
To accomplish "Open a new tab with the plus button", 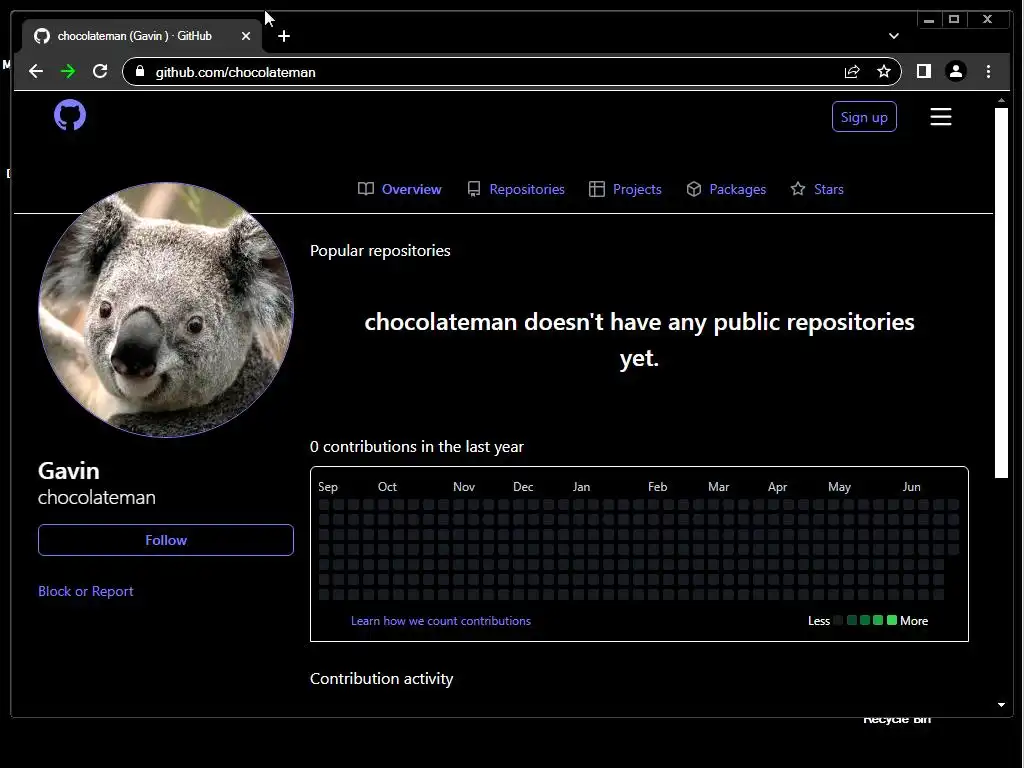I will tap(283, 36).
